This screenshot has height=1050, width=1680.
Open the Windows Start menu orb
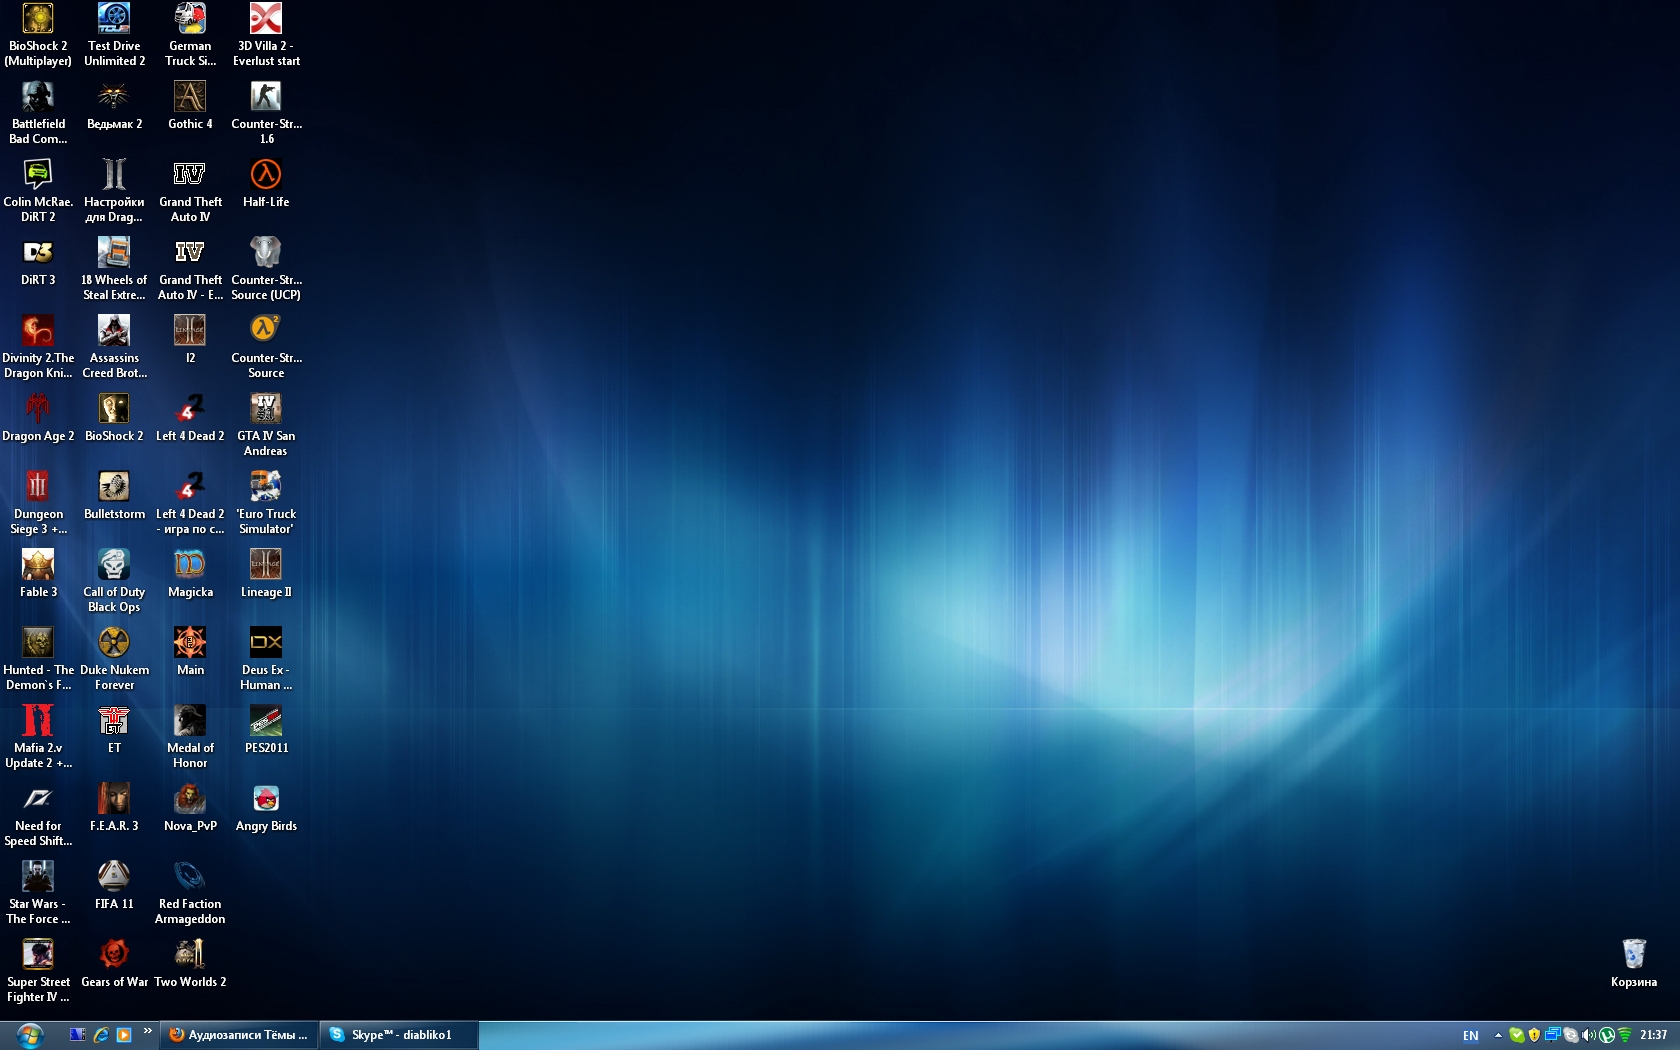pyautogui.click(x=30, y=1035)
